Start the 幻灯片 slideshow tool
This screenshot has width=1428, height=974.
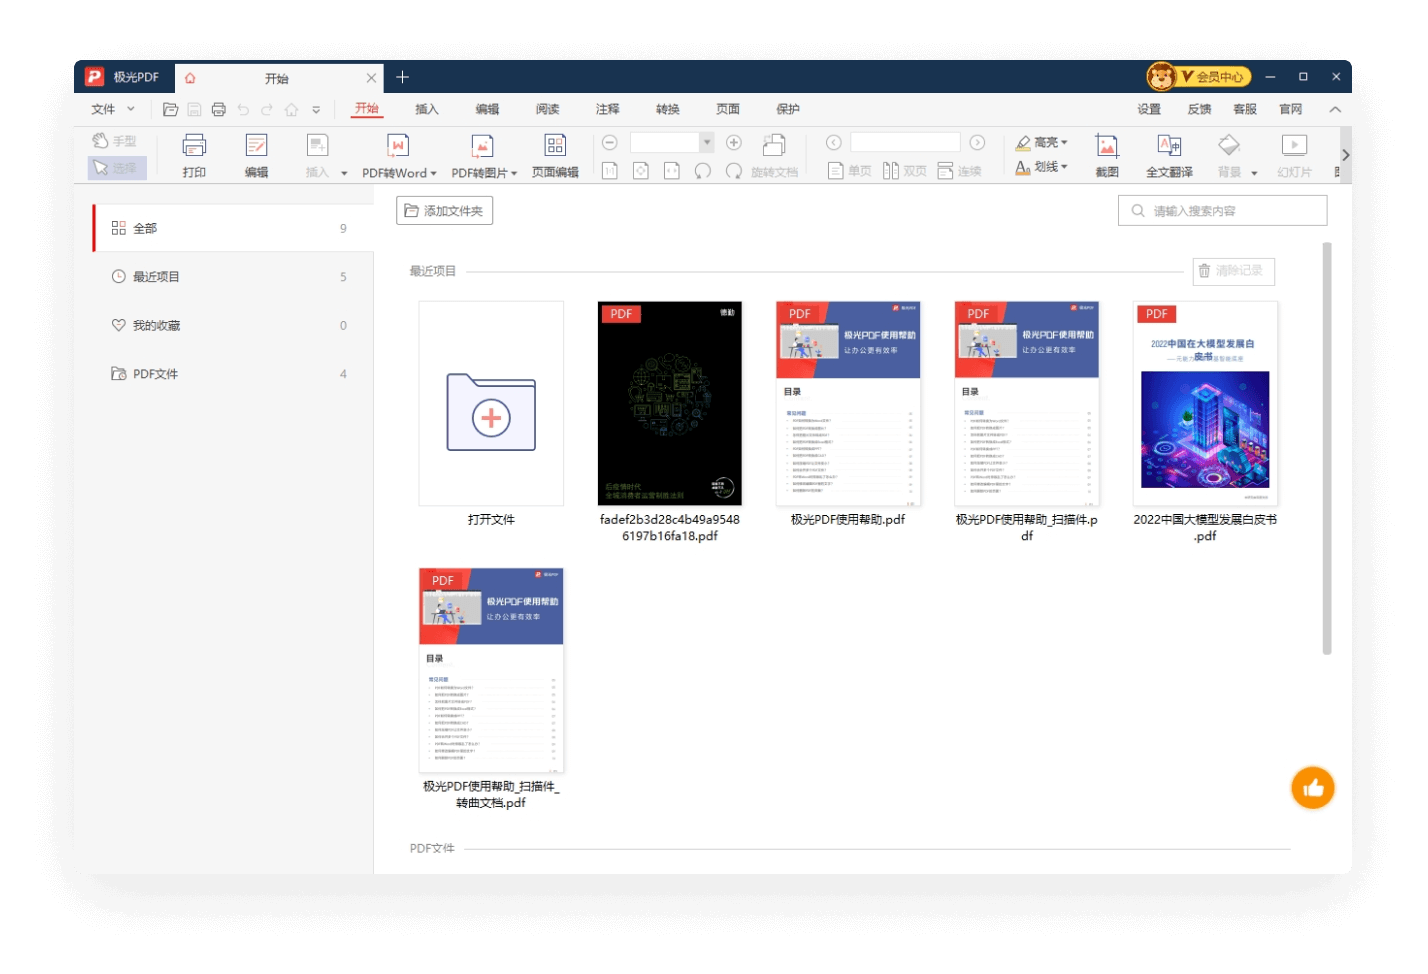(x=1294, y=155)
